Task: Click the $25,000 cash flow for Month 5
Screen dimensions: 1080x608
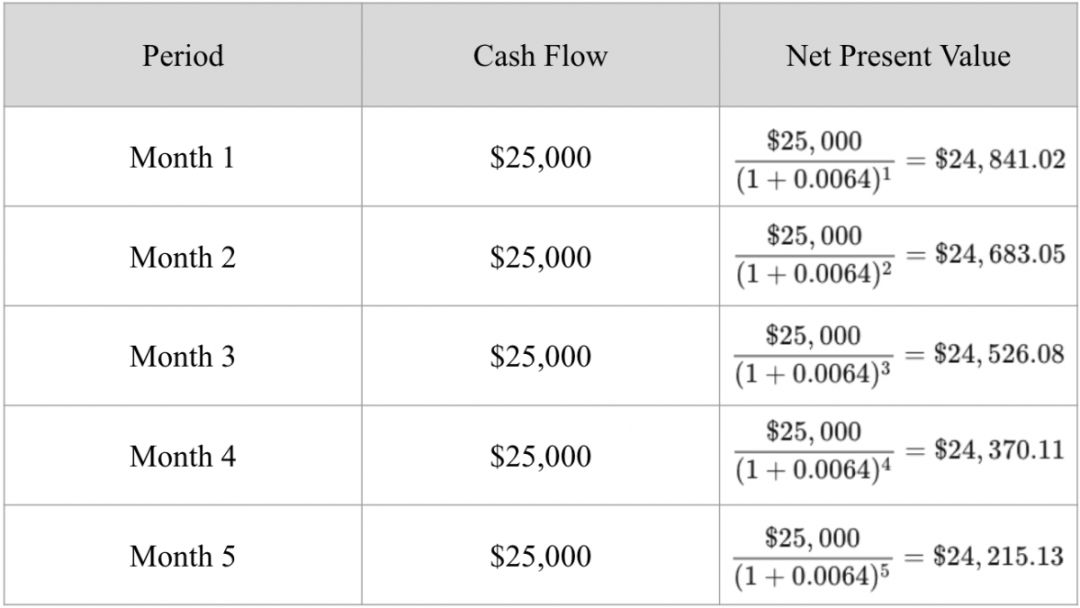Action: click(x=540, y=556)
